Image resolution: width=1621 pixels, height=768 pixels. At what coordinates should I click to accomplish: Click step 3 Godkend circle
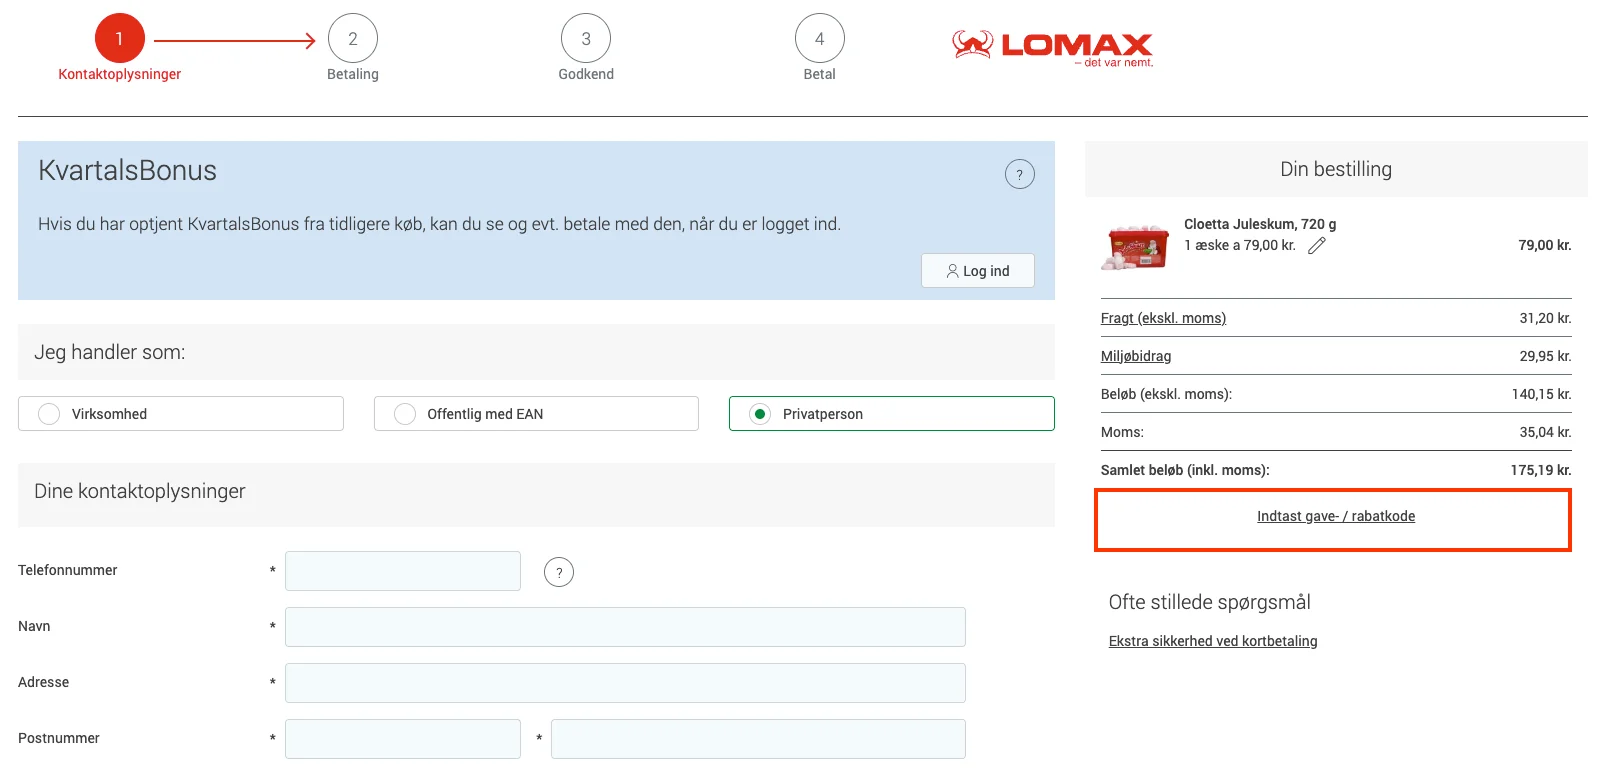click(586, 39)
